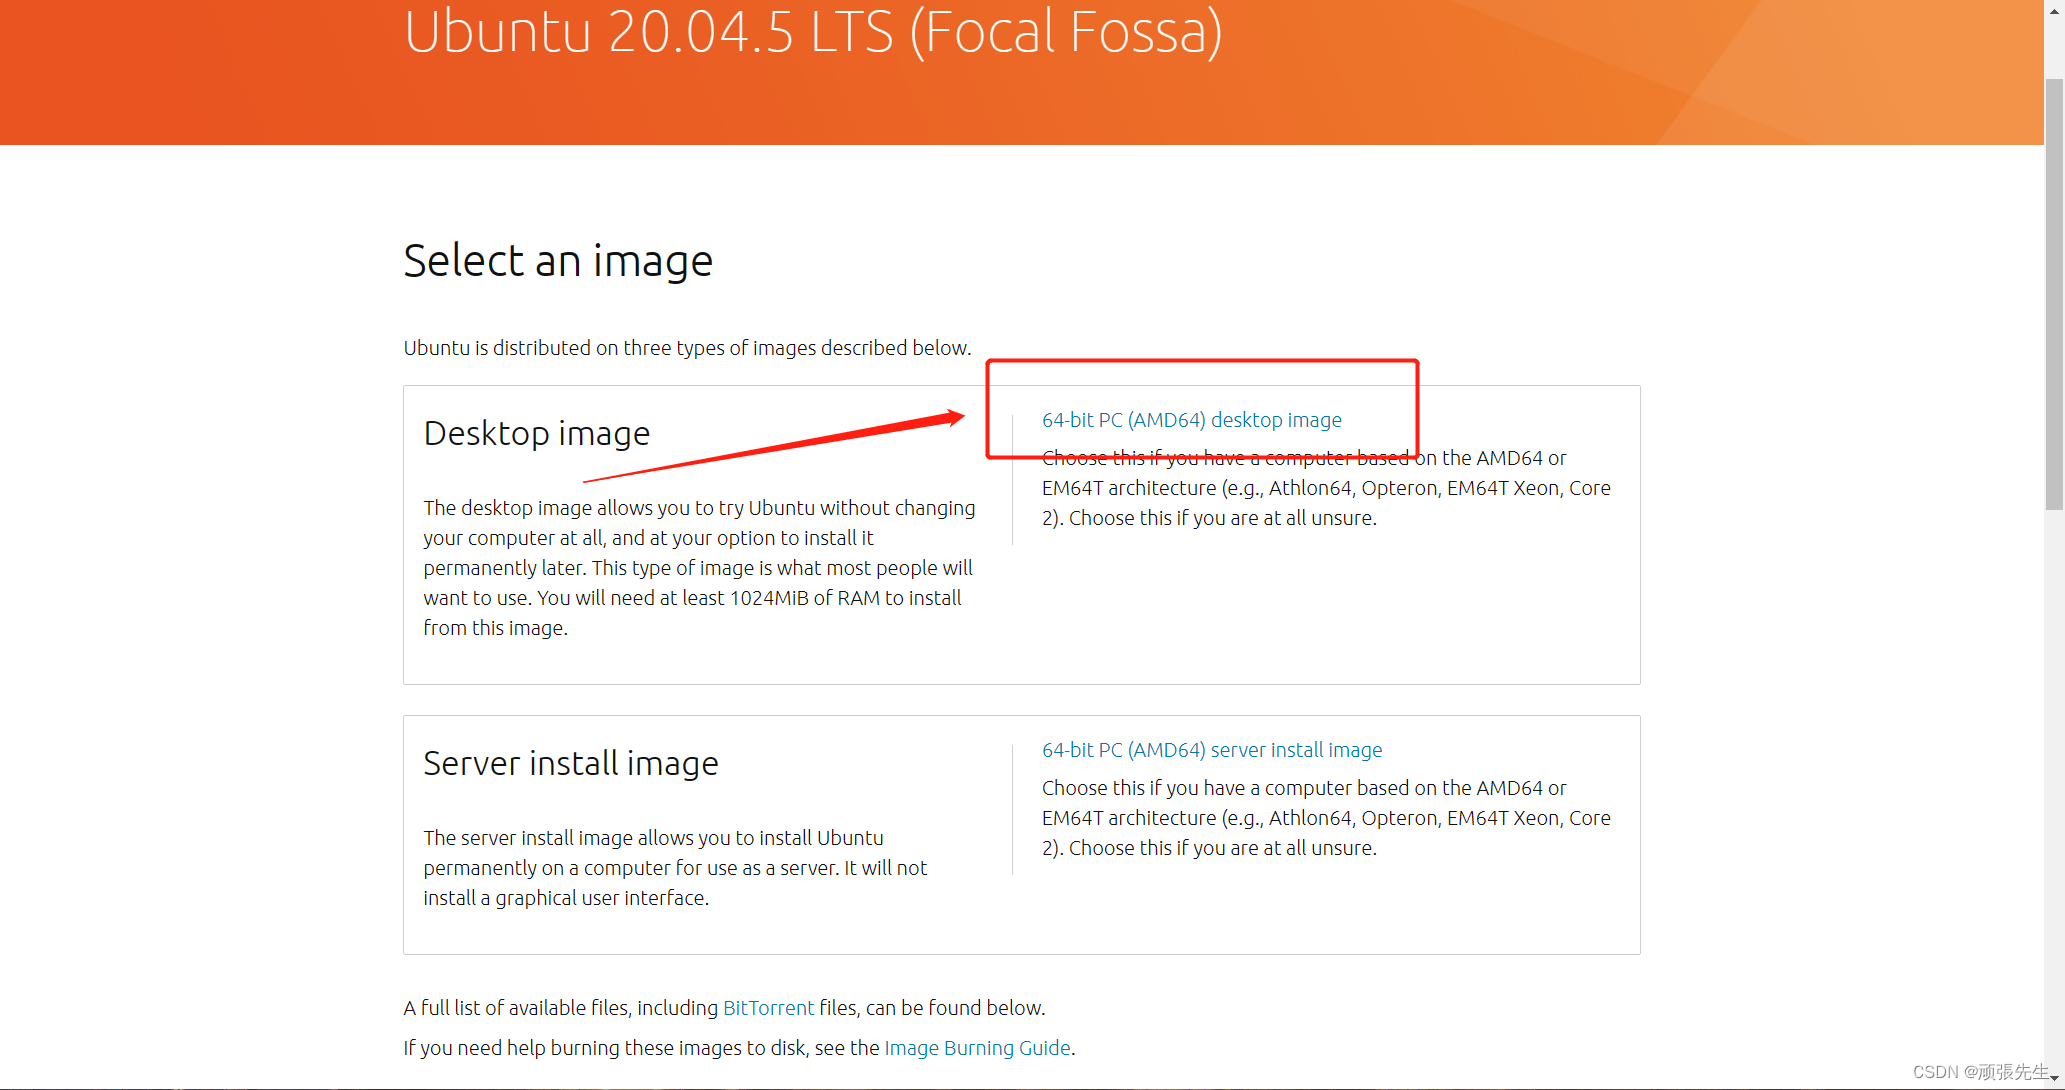The image size is (2065, 1090).
Task: Click the 'Server install image' heading
Action: click(571, 763)
